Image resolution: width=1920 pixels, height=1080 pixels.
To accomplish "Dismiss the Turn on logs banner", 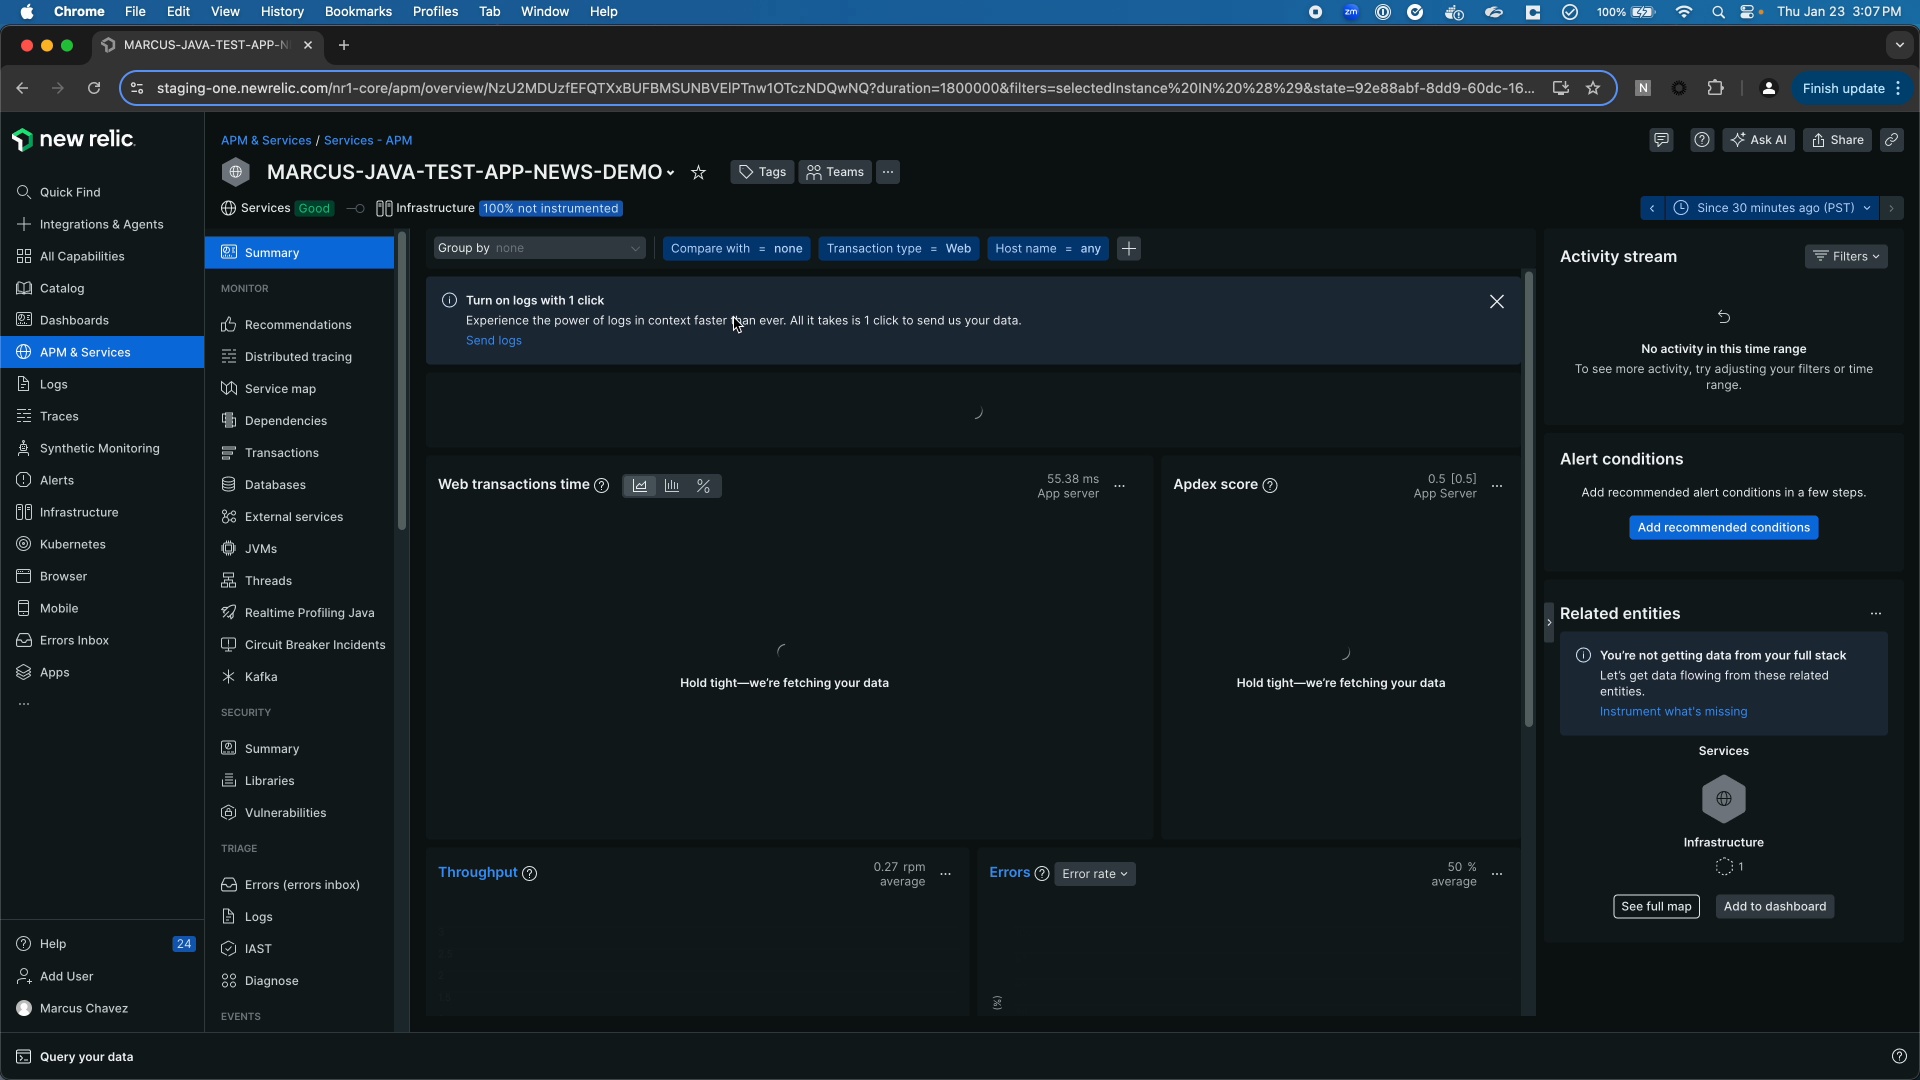I will (x=1496, y=302).
